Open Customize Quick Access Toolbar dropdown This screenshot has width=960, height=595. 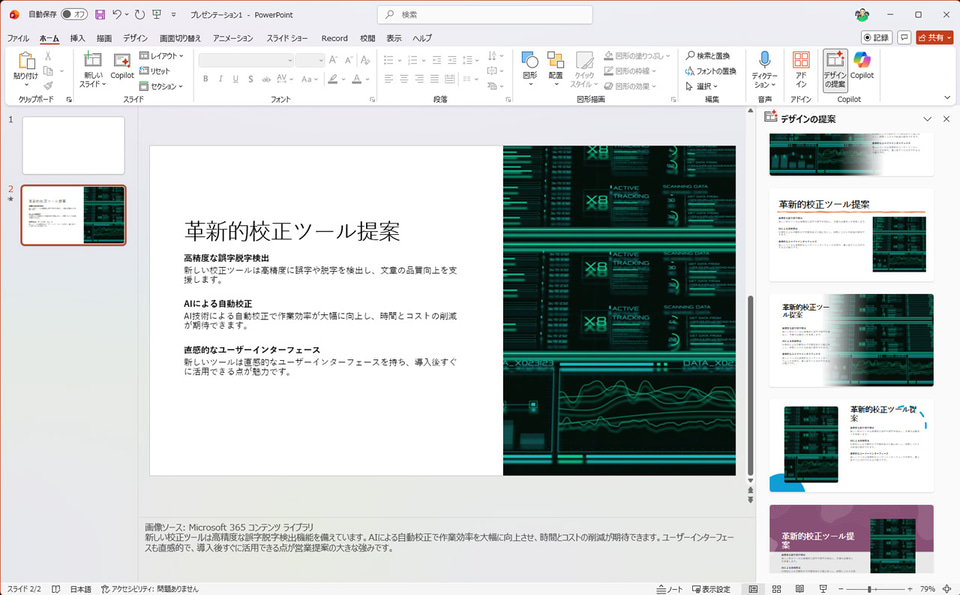click(173, 14)
